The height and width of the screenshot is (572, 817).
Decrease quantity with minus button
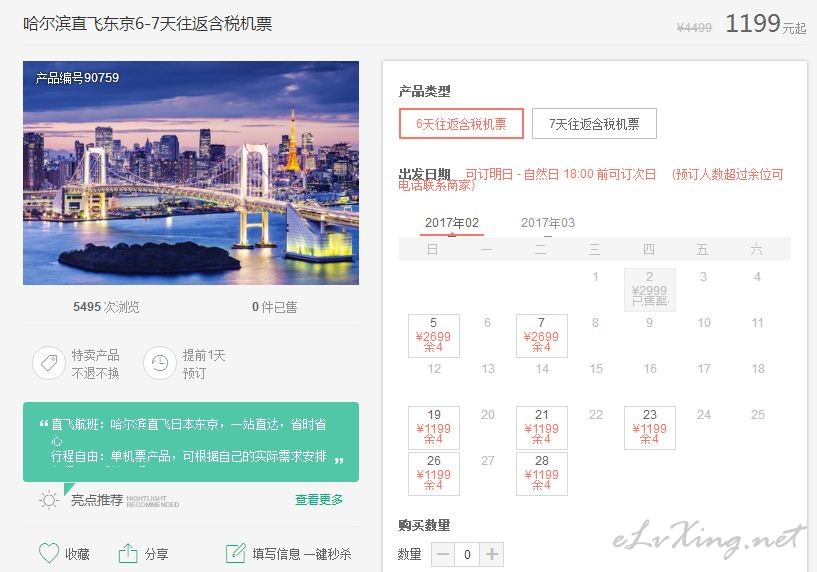(443, 554)
